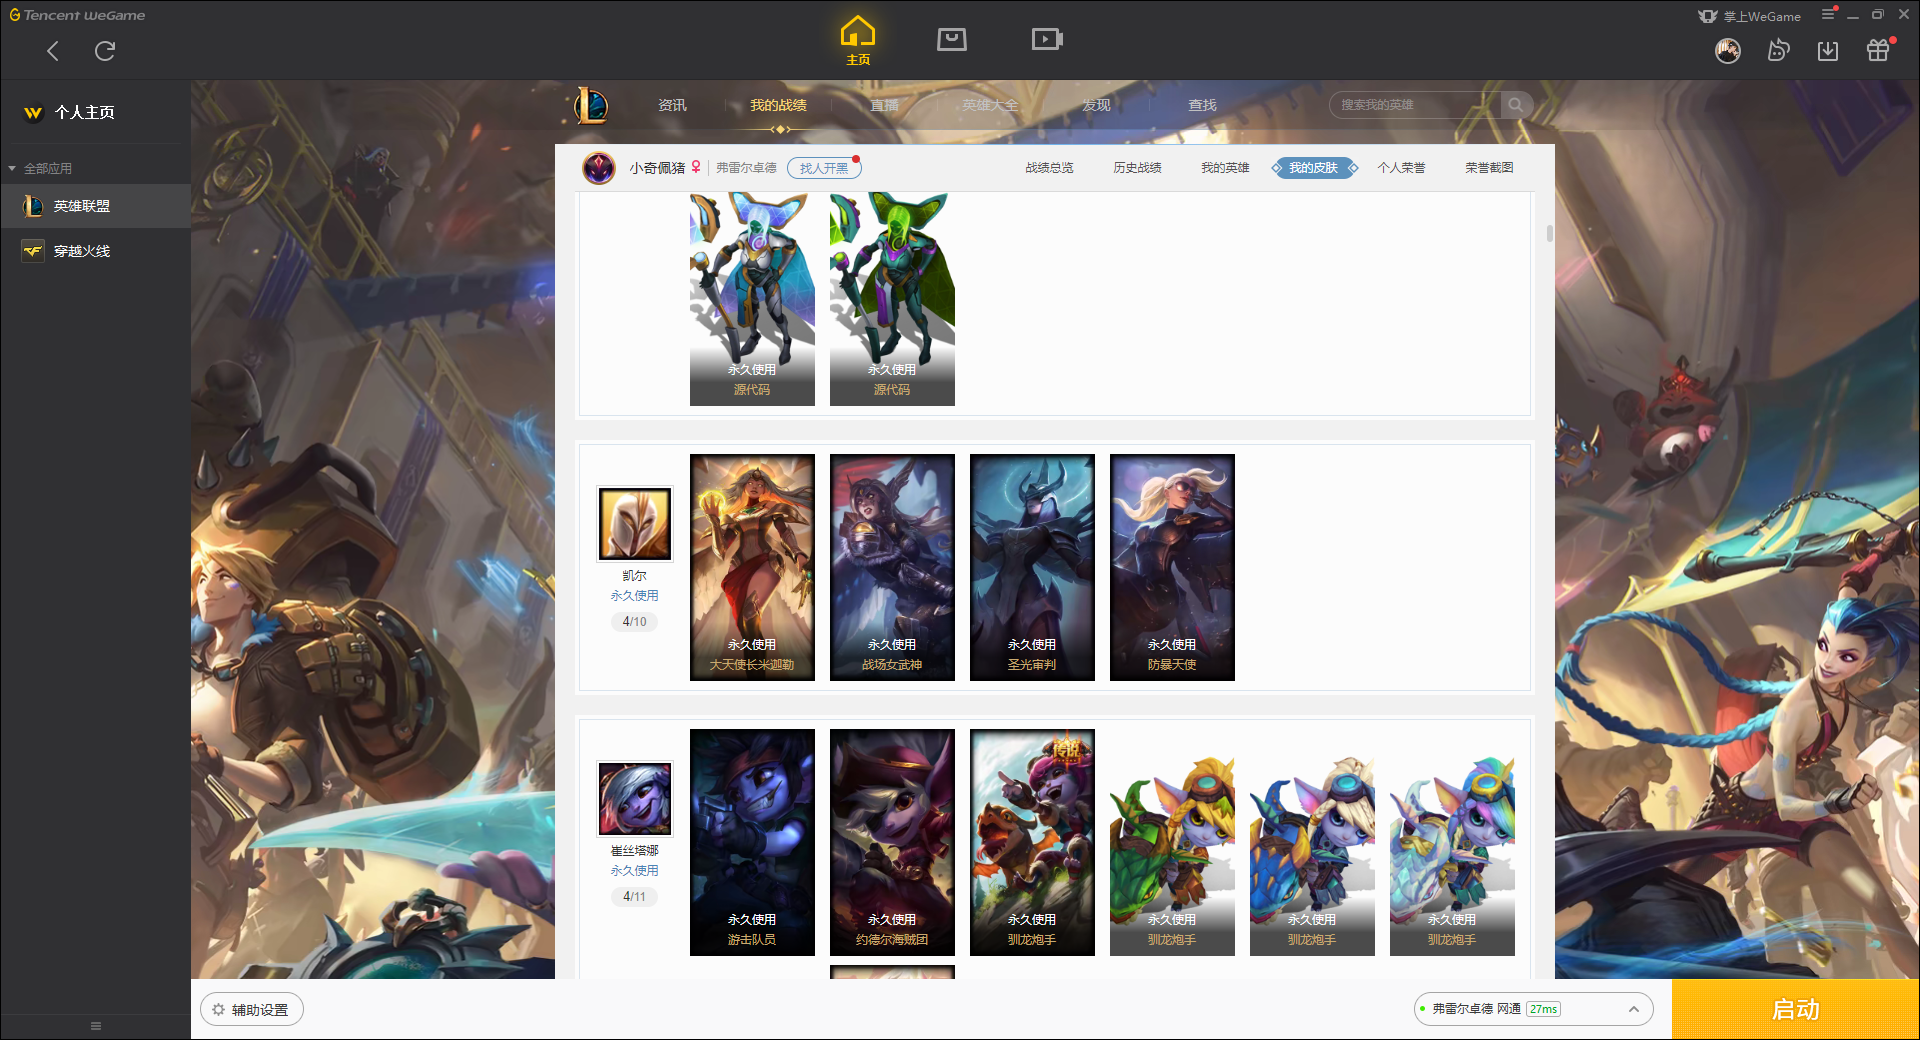The height and width of the screenshot is (1040, 1920).
Task: Switch to the 查找 tab
Action: point(1202,105)
